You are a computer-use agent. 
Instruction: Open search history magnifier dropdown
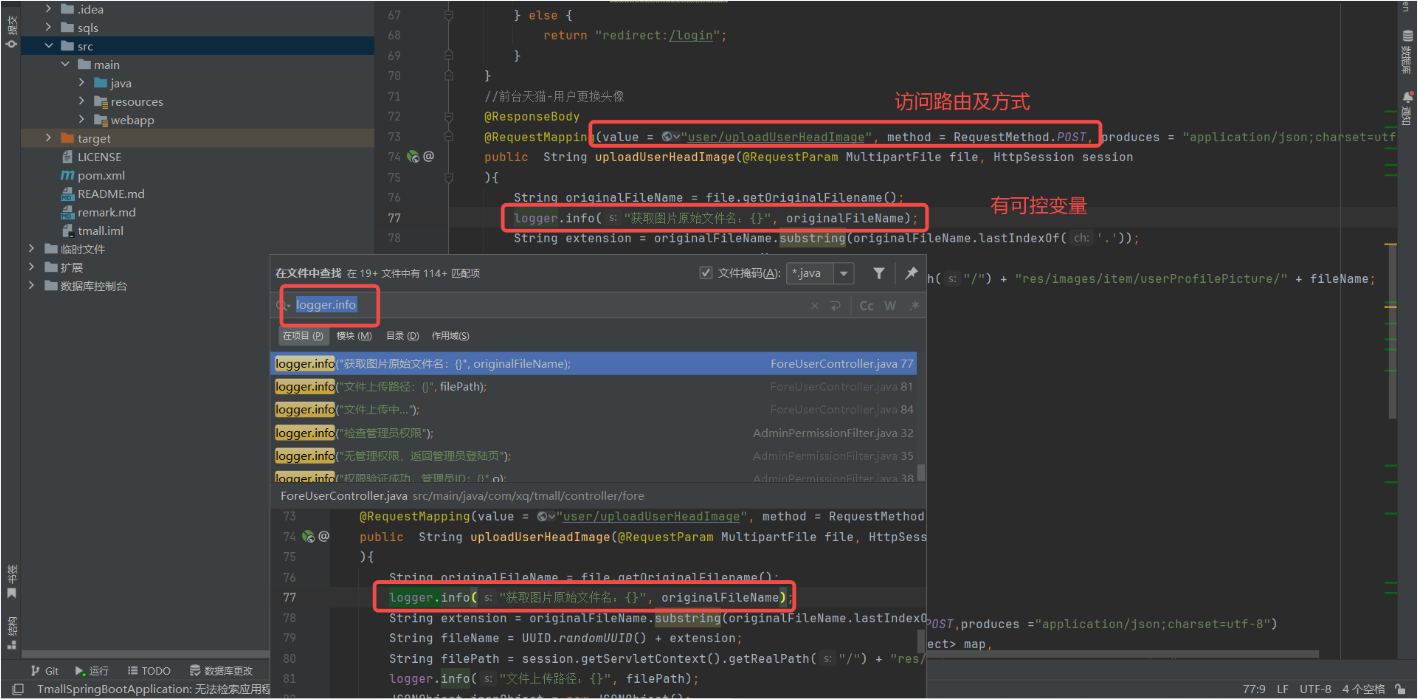point(283,305)
